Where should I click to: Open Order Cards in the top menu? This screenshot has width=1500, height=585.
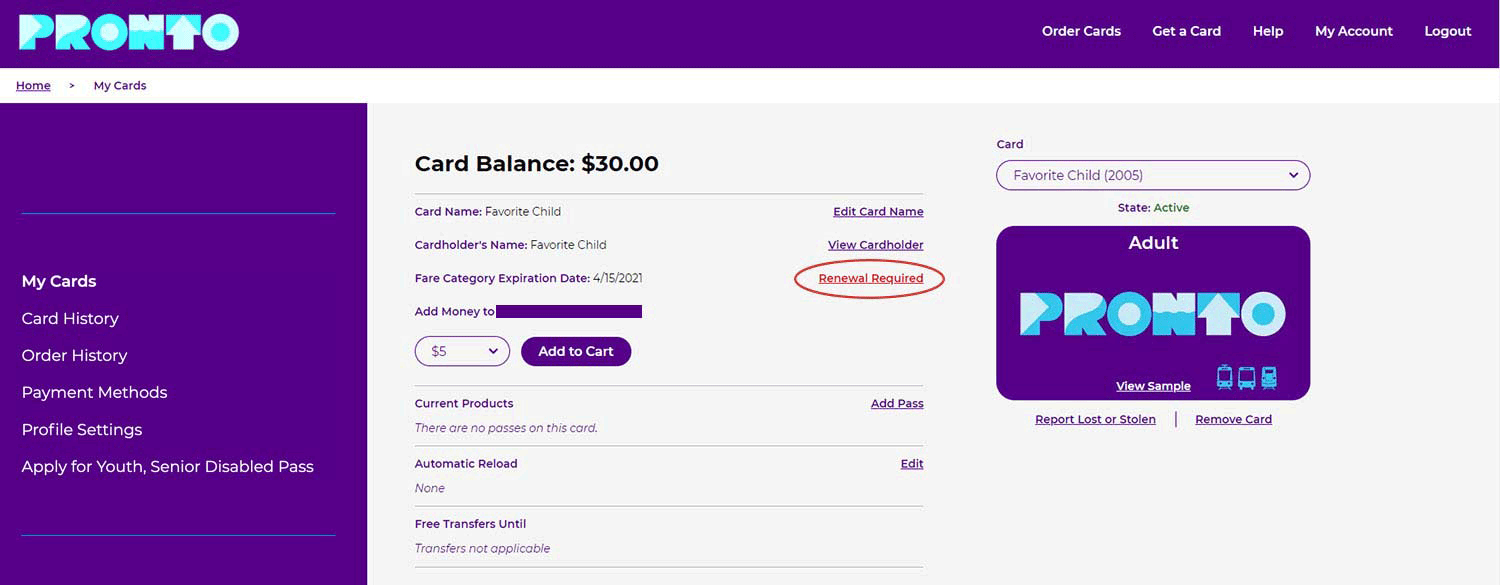pos(1081,31)
